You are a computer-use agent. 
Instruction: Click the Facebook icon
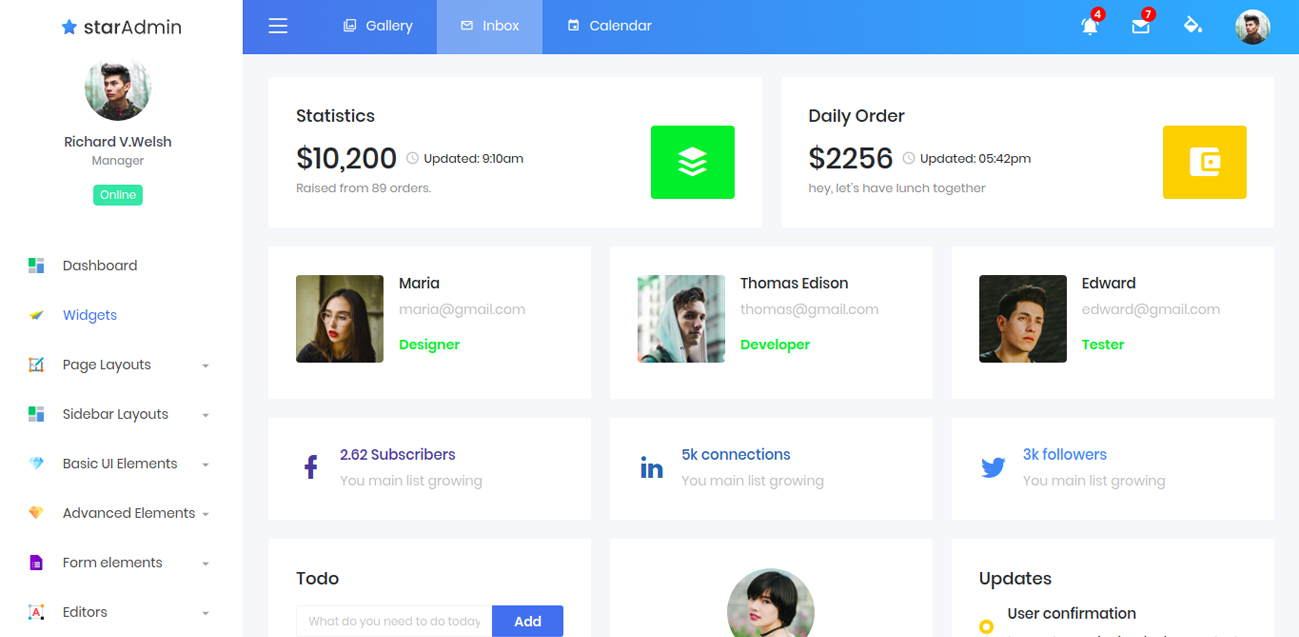click(x=311, y=467)
